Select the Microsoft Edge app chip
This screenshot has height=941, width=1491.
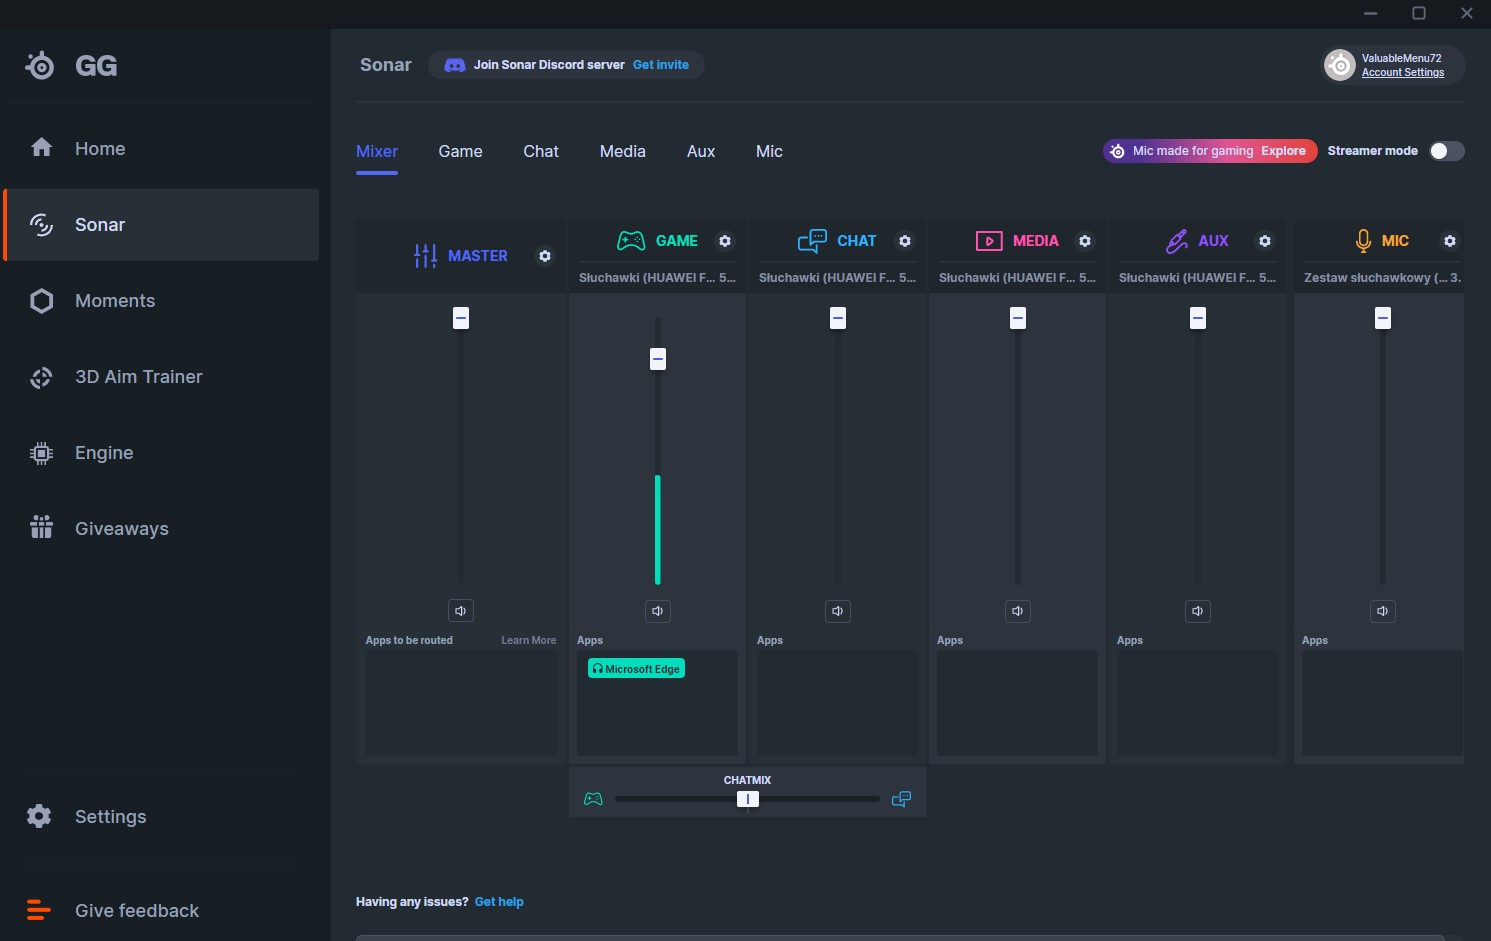pyautogui.click(x=636, y=669)
